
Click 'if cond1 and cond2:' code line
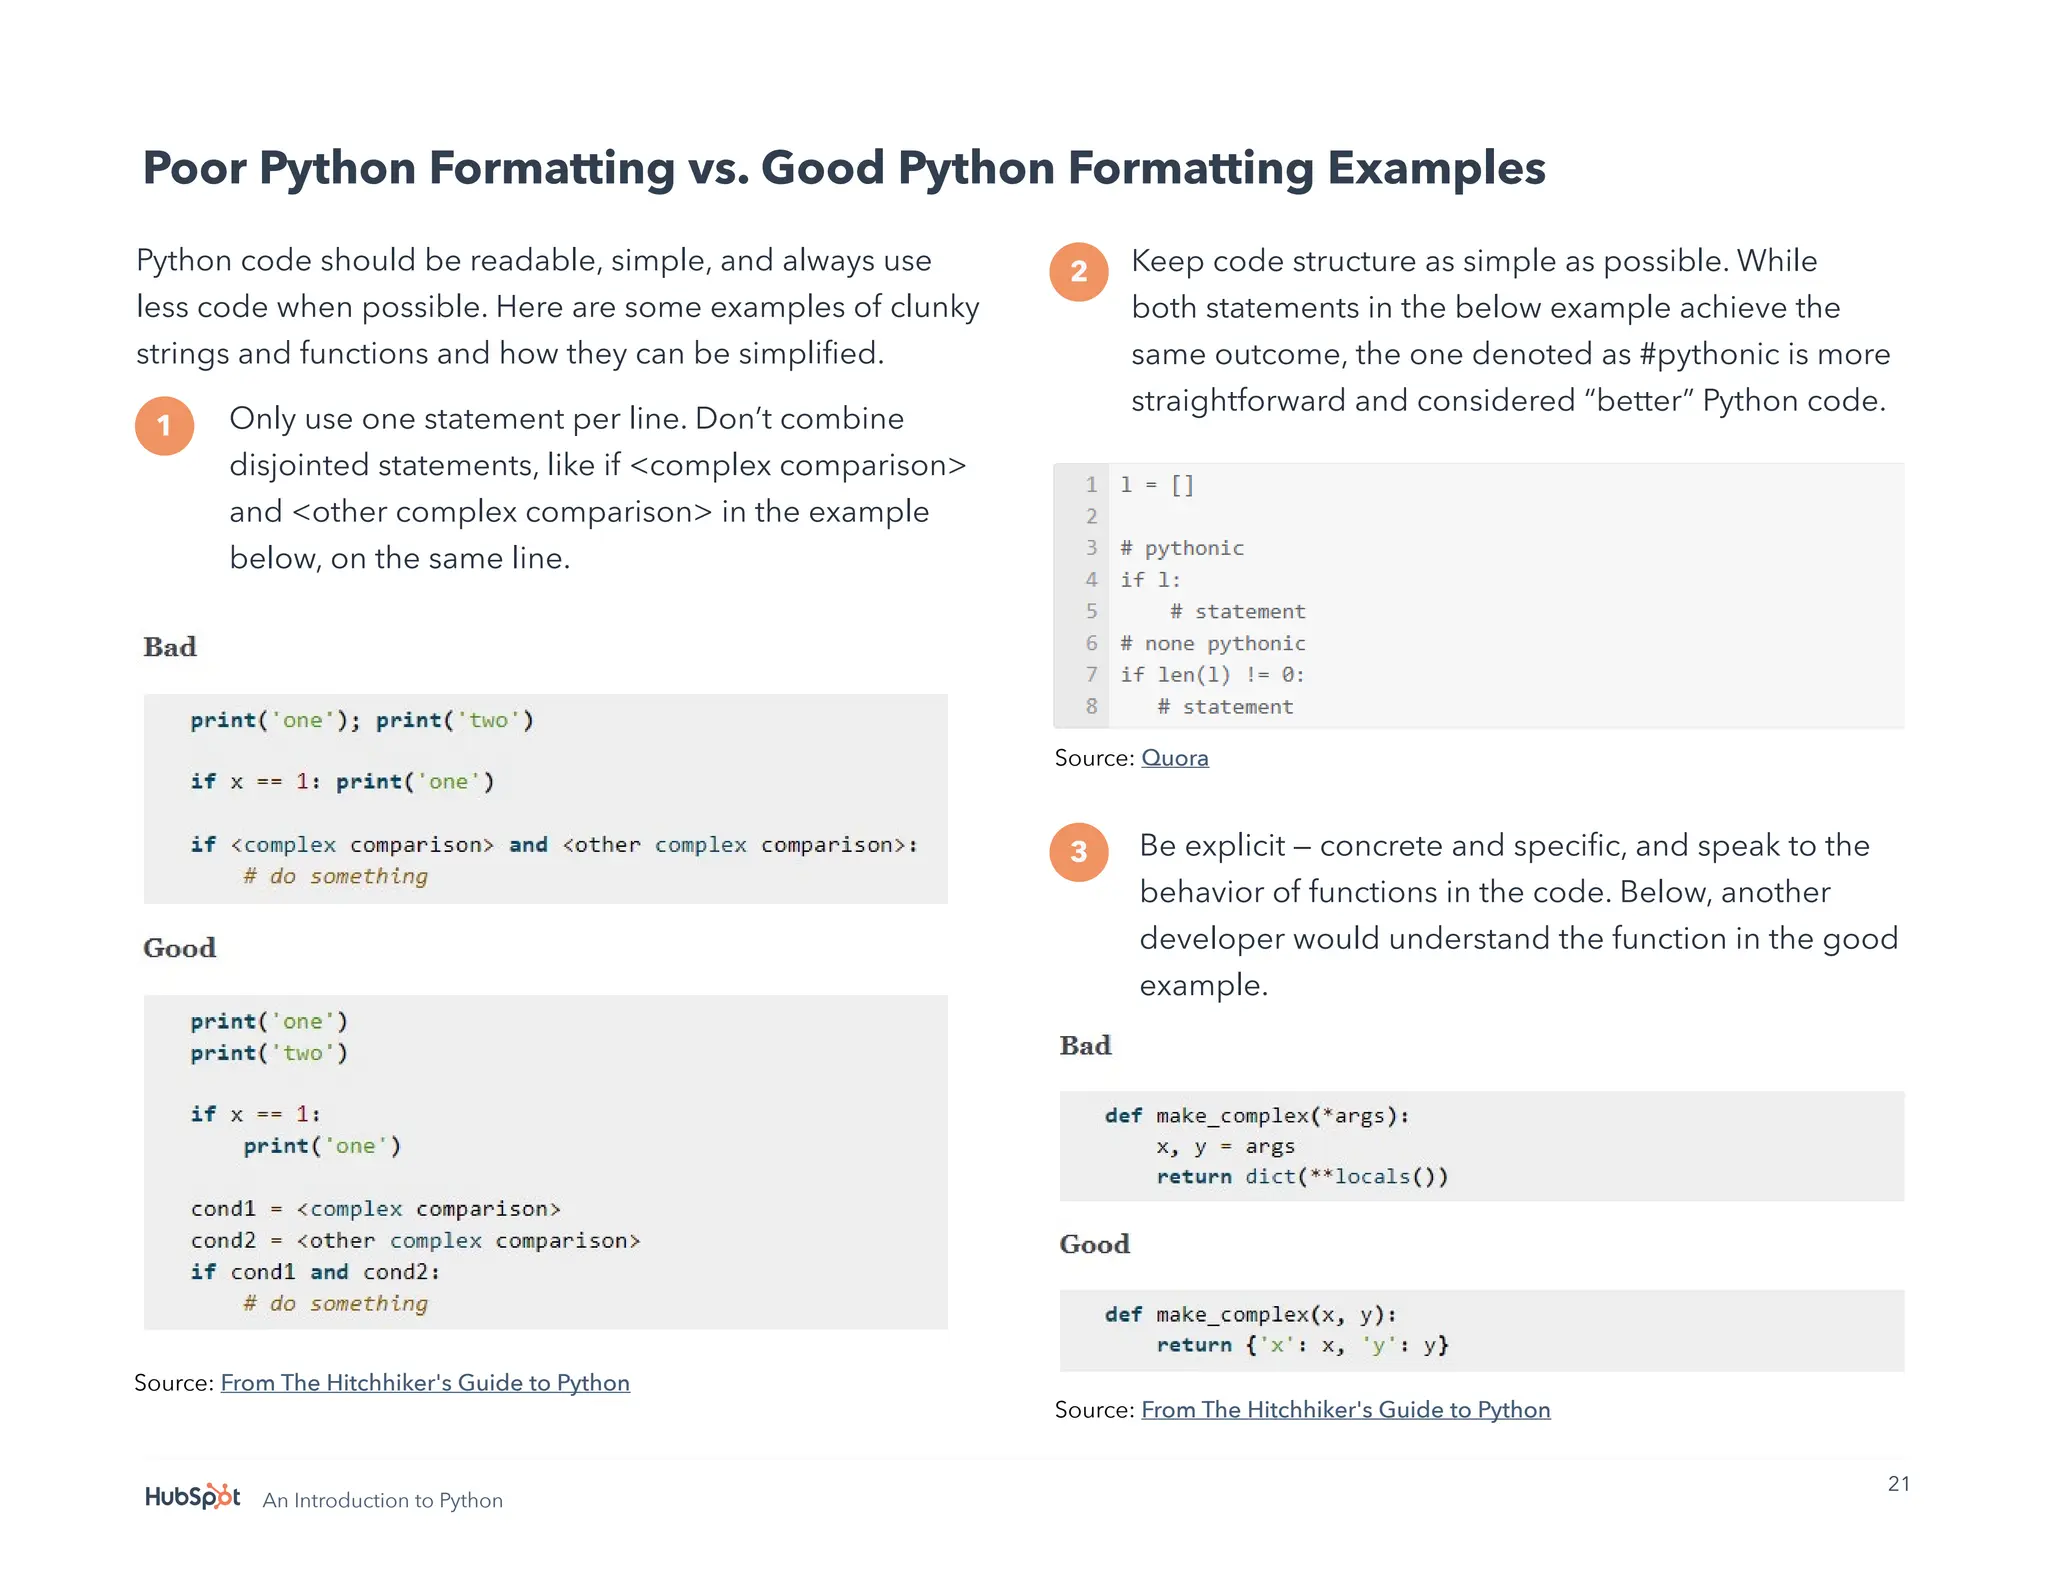(x=315, y=1272)
